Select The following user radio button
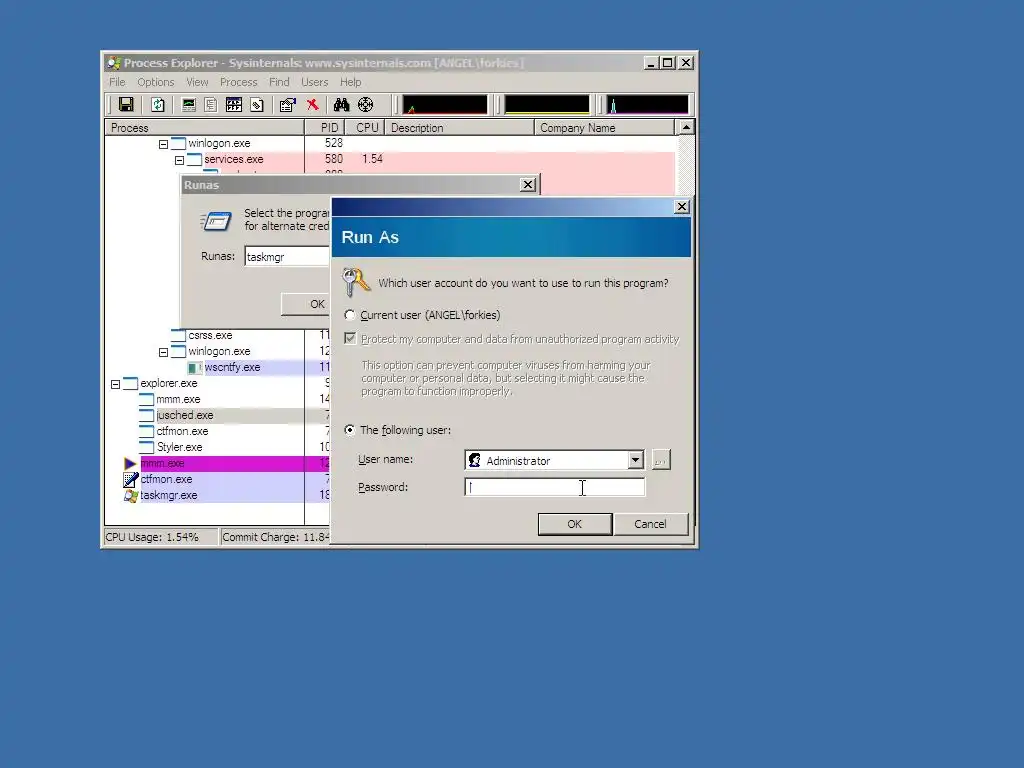This screenshot has width=1024, height=768. click(x=350, y=430)
